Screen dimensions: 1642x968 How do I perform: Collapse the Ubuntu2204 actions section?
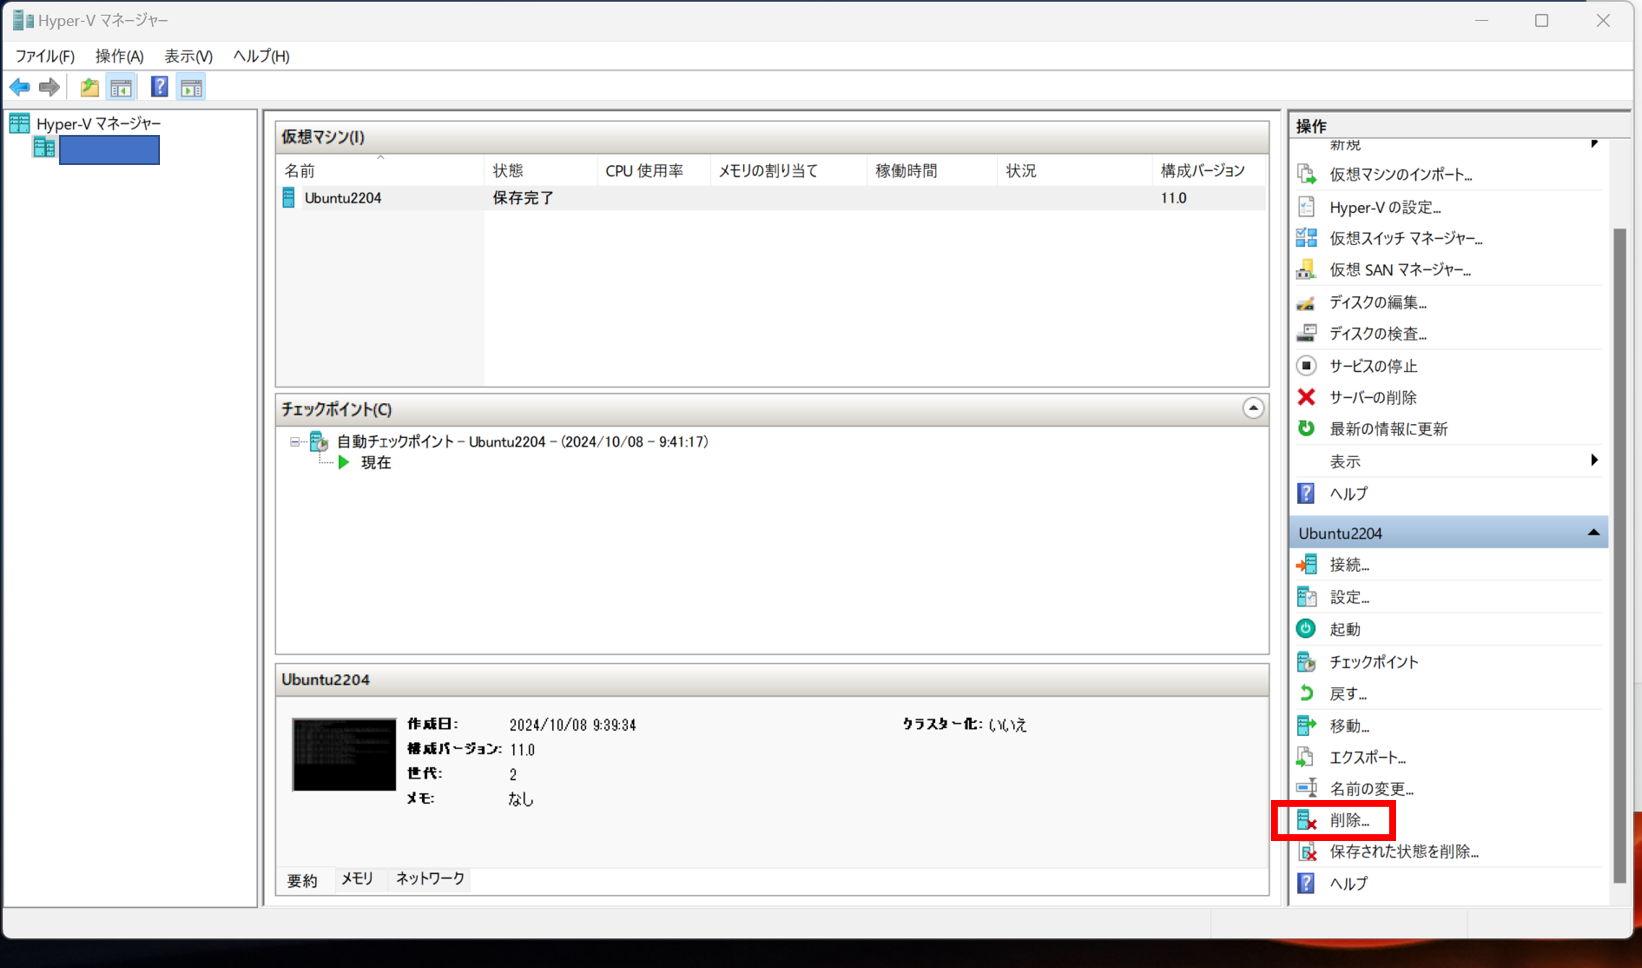coord(1593,533)
